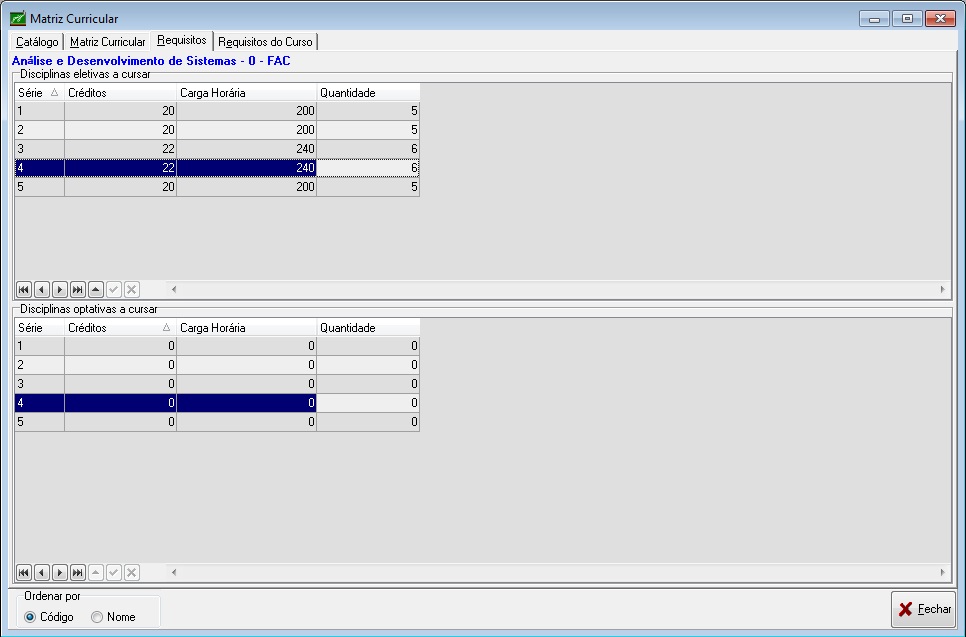Go to next record in optativas navigator
This screenshot has width=966, height=637.
click(60, 572)
